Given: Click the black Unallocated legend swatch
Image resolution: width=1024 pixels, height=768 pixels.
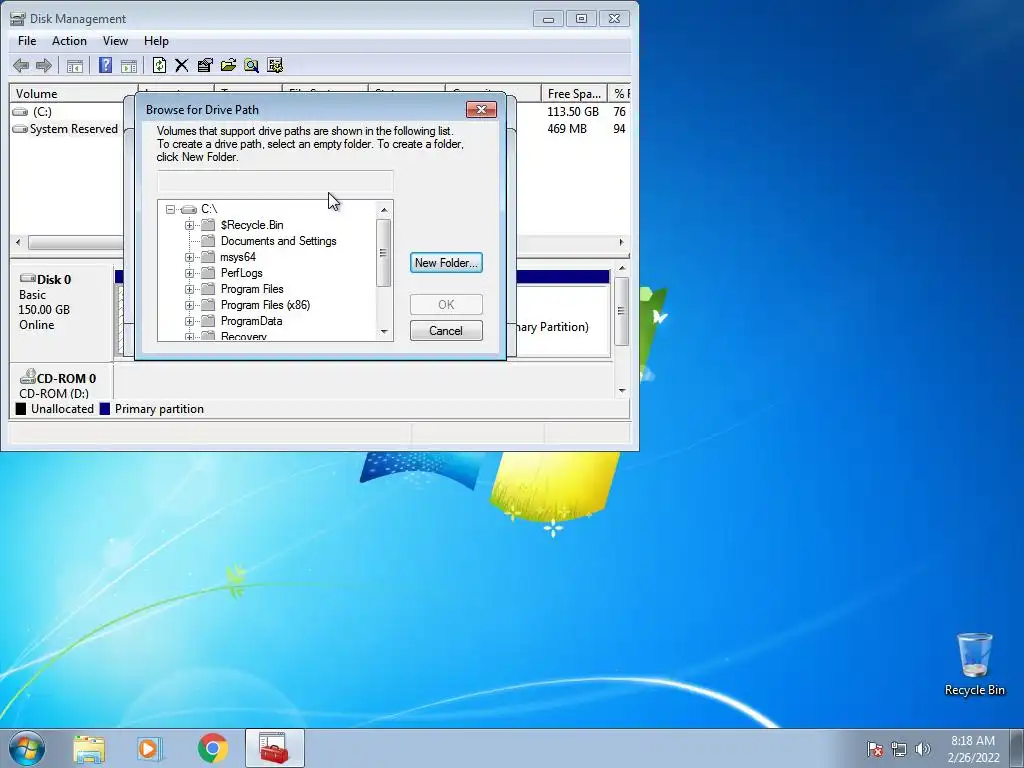Looking at the screenshot, I should 21,409.
